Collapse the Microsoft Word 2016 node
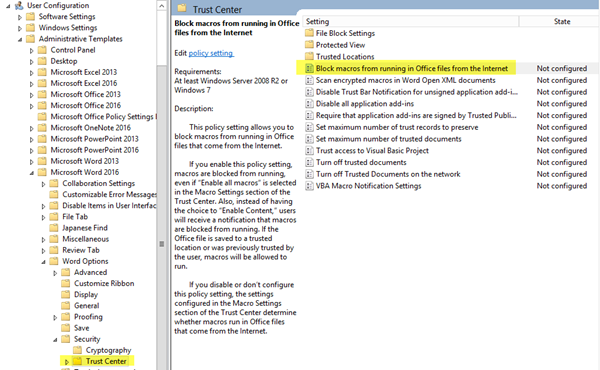 [31, 173]
